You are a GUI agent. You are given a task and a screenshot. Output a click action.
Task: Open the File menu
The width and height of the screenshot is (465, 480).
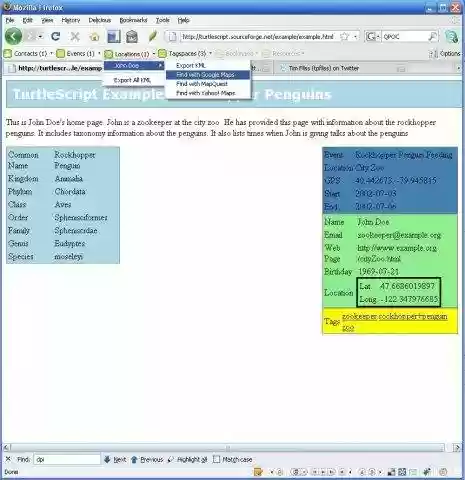[10, 20]
